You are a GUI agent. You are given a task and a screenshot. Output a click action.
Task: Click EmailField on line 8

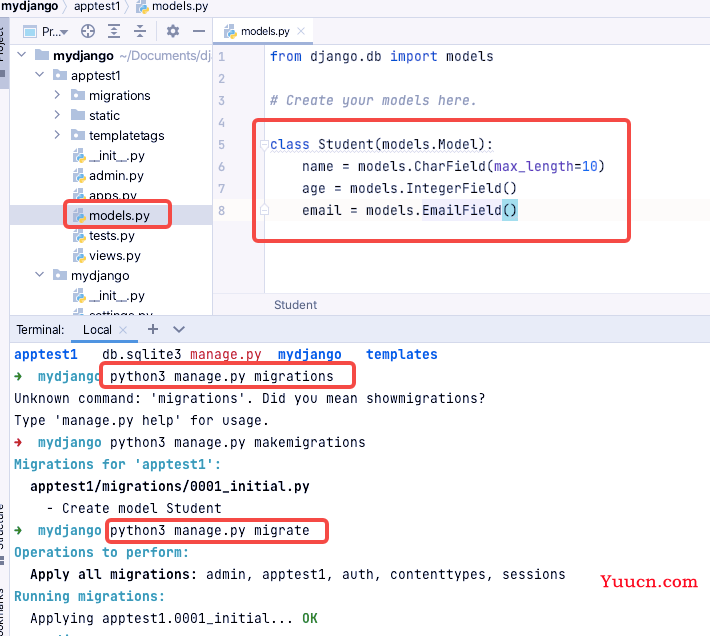[461, 210]
